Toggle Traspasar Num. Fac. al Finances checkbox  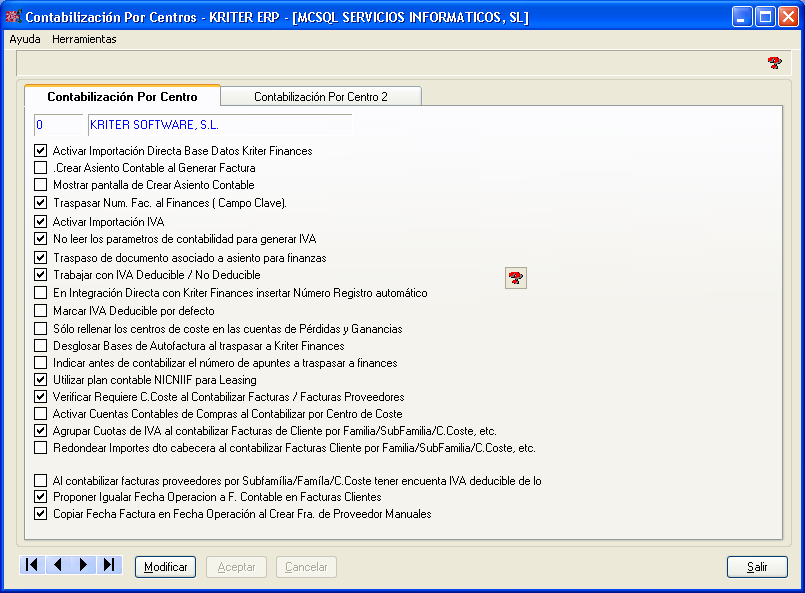click(x=41, y=203)
